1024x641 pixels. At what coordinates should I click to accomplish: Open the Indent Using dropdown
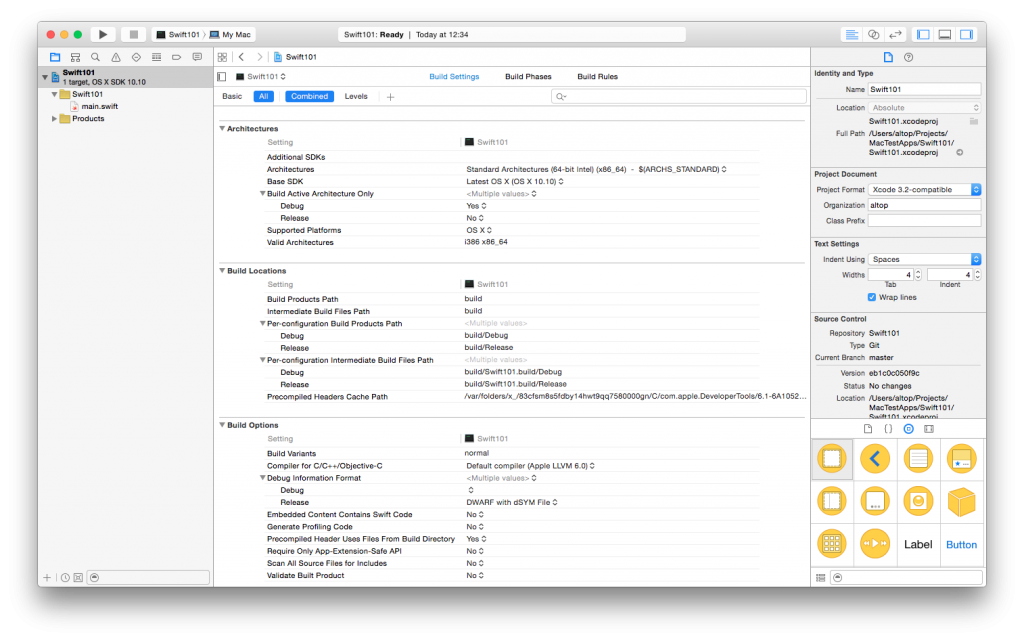(924, 259)
